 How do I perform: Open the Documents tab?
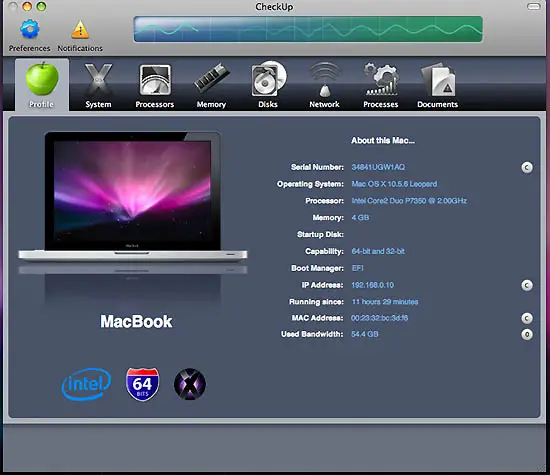pyautogui.click(x=437, y=85)
